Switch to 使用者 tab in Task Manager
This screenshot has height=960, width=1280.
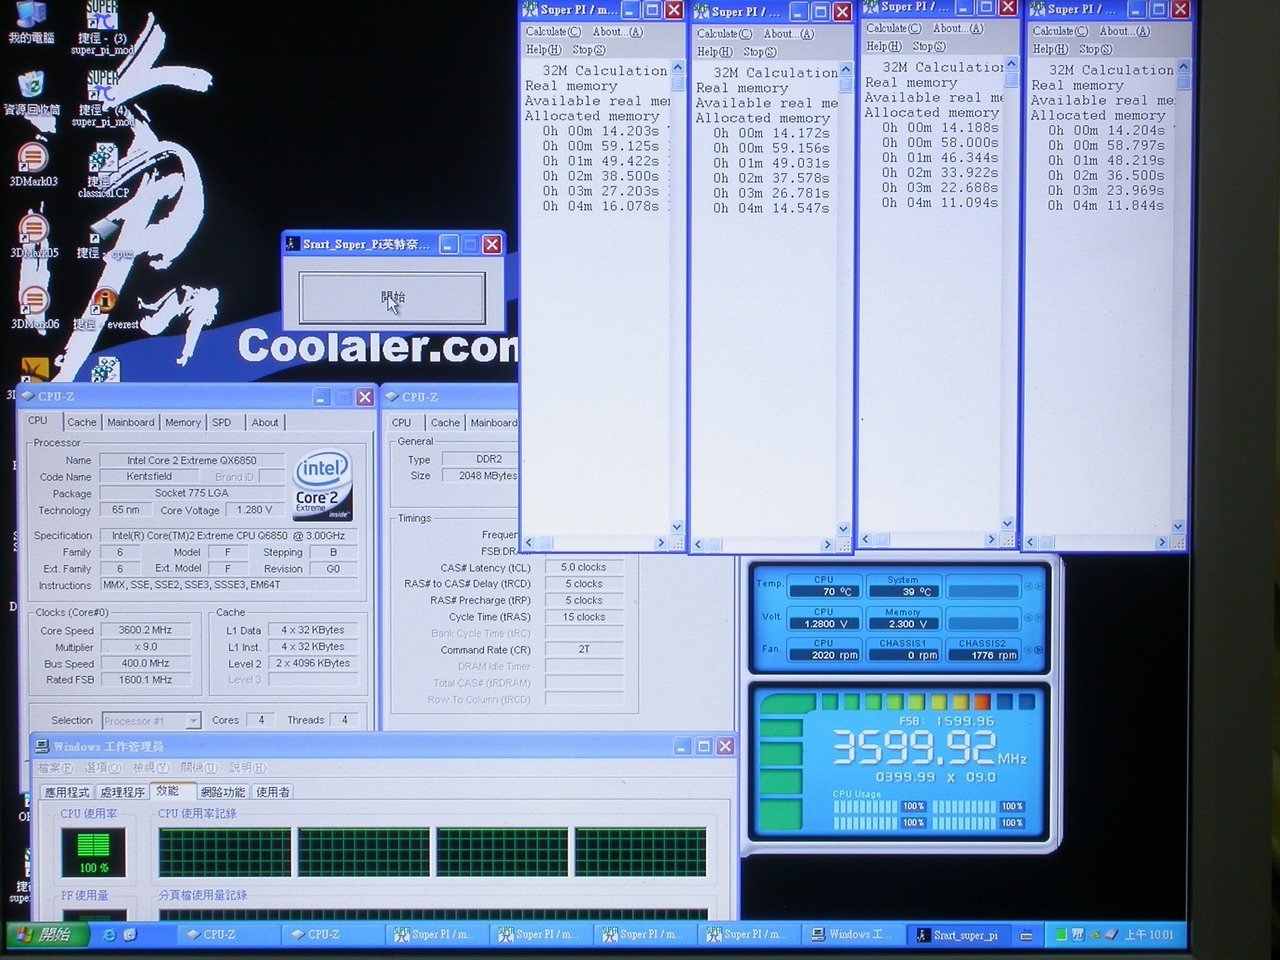(x=273, y=792)
